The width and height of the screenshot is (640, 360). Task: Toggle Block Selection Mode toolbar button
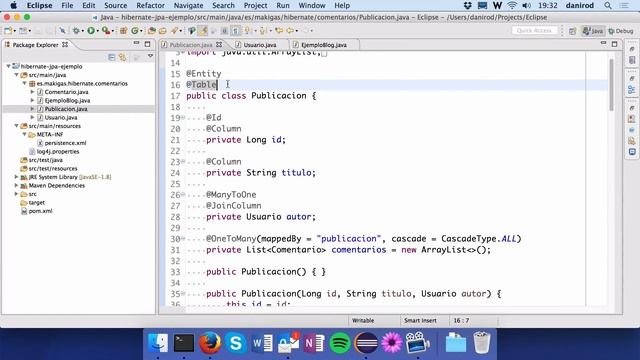pos(224,31)
